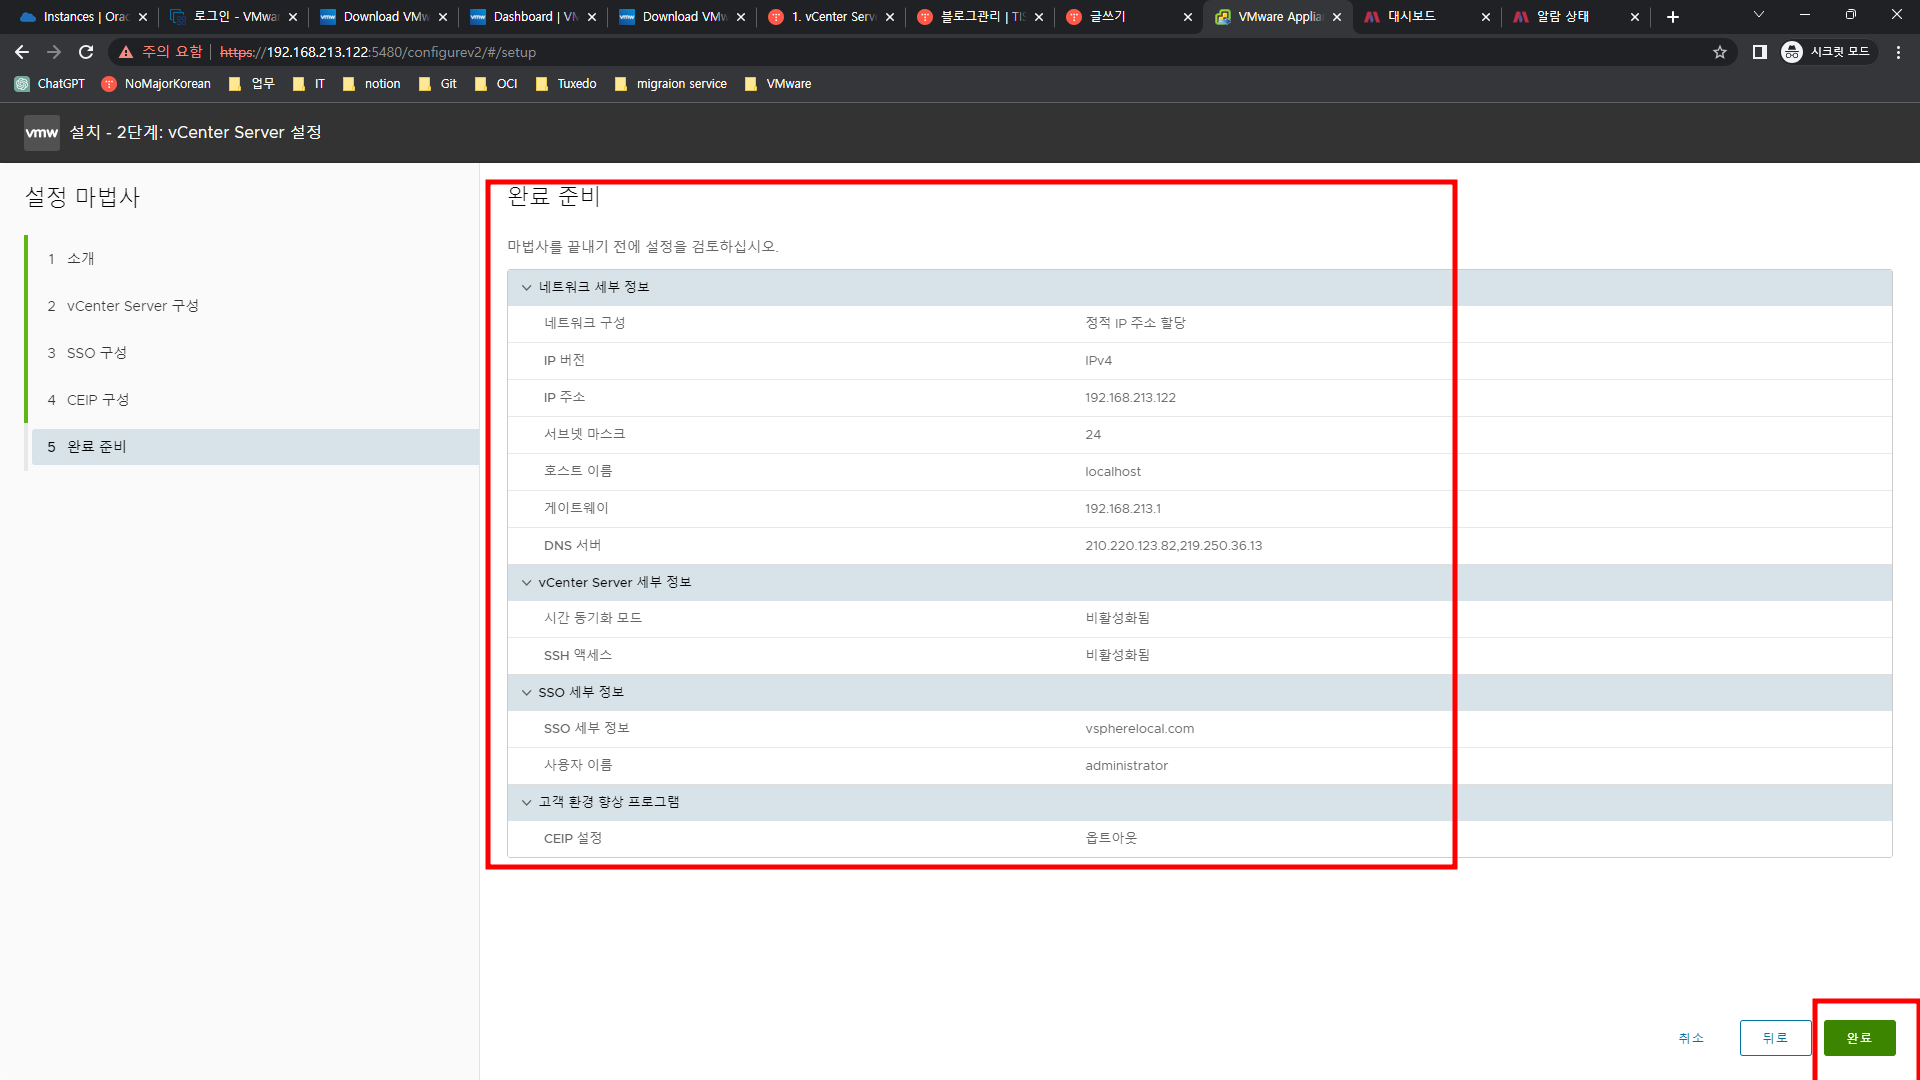Collapse 고객 환경 향상 프로그램 section
The height and width of the screenshot is (1080, 1920).
click(x=527, y=803)
